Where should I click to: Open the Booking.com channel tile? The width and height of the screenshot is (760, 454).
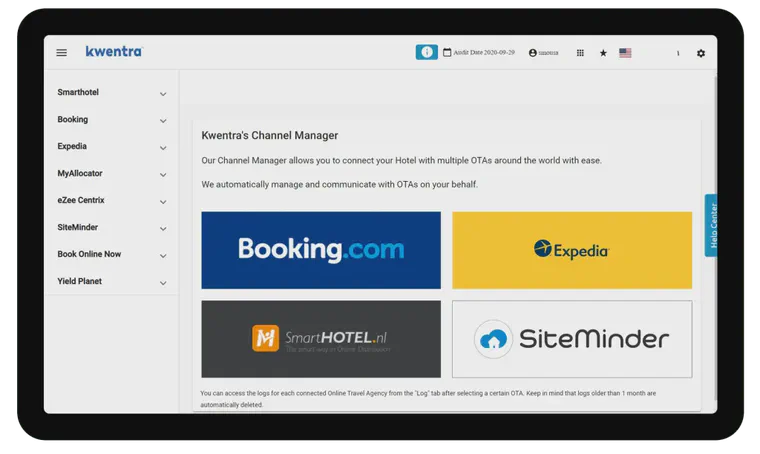click(321, 250)
